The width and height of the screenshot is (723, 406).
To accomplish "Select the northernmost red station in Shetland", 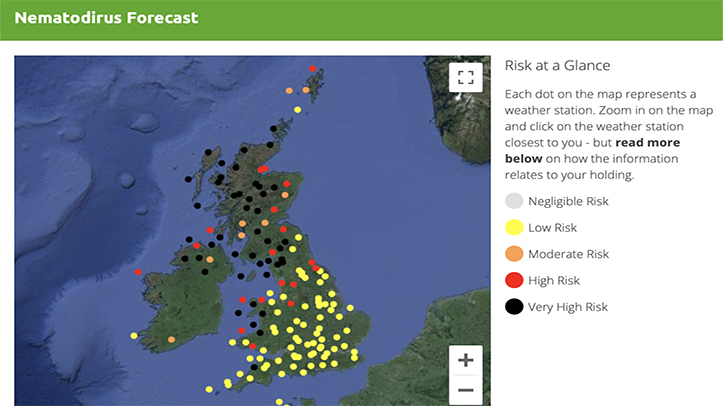I will tap(312, 69).
